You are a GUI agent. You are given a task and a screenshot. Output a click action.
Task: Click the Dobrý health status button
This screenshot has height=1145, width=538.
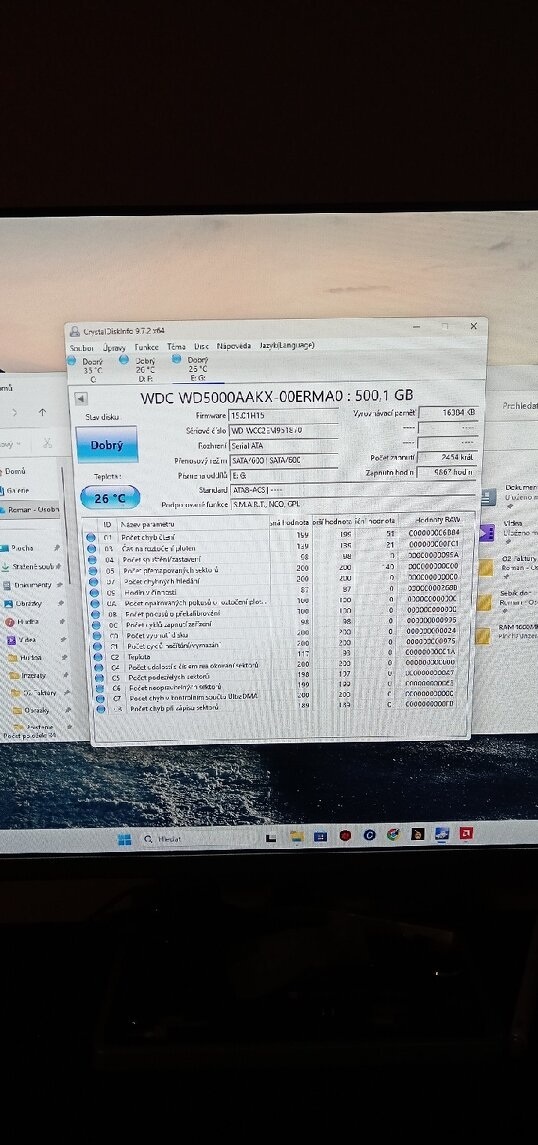coord(107,445)
